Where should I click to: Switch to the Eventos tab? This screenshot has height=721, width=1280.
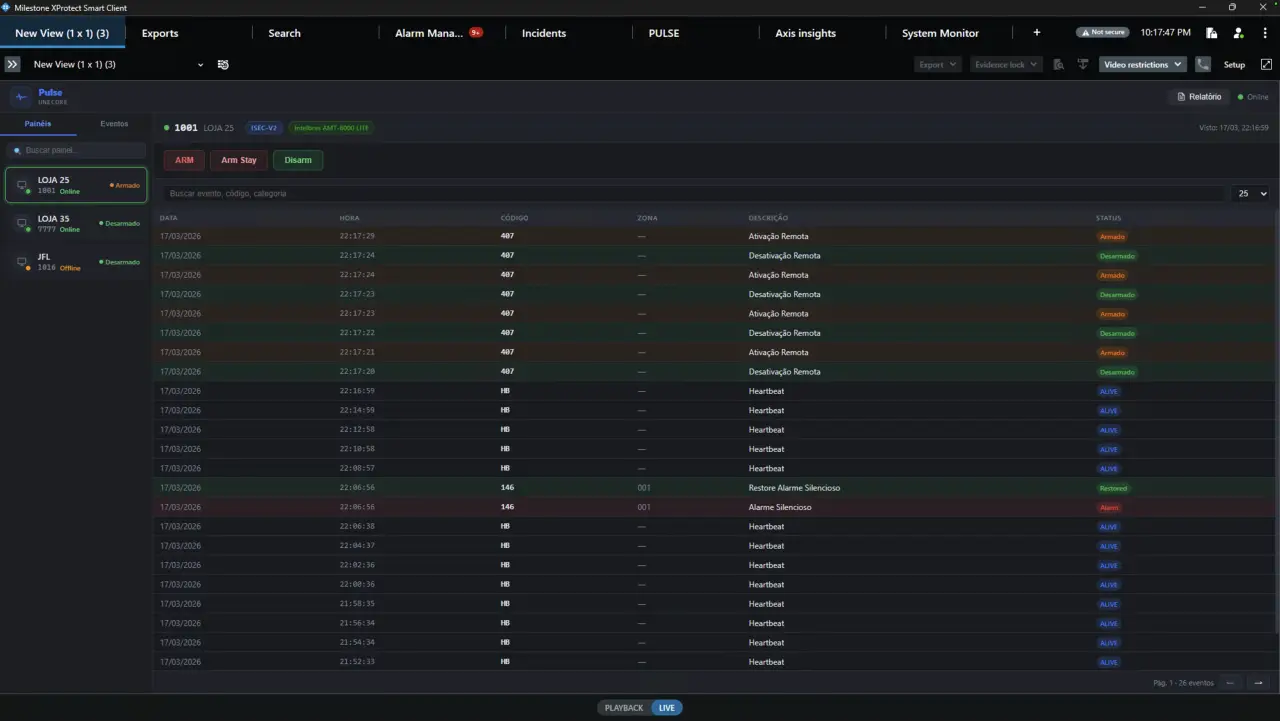pos(114,124)
